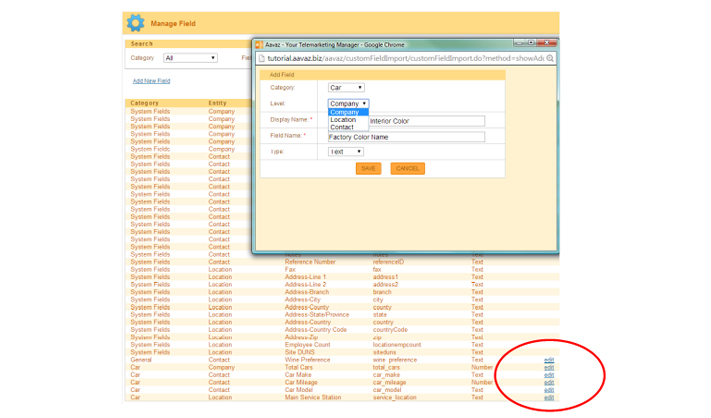Viewport: 711px width, 418px height.
Task: Click edit link for Car Model row
Action: point(549,390)
